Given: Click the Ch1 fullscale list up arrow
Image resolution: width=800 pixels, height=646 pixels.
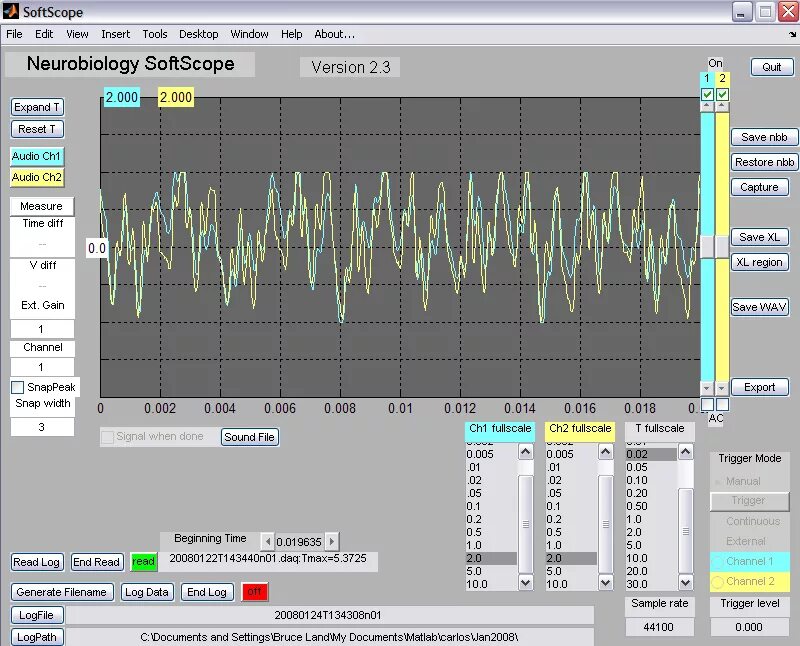Looking at the screenshot, I should click(526, 452).
